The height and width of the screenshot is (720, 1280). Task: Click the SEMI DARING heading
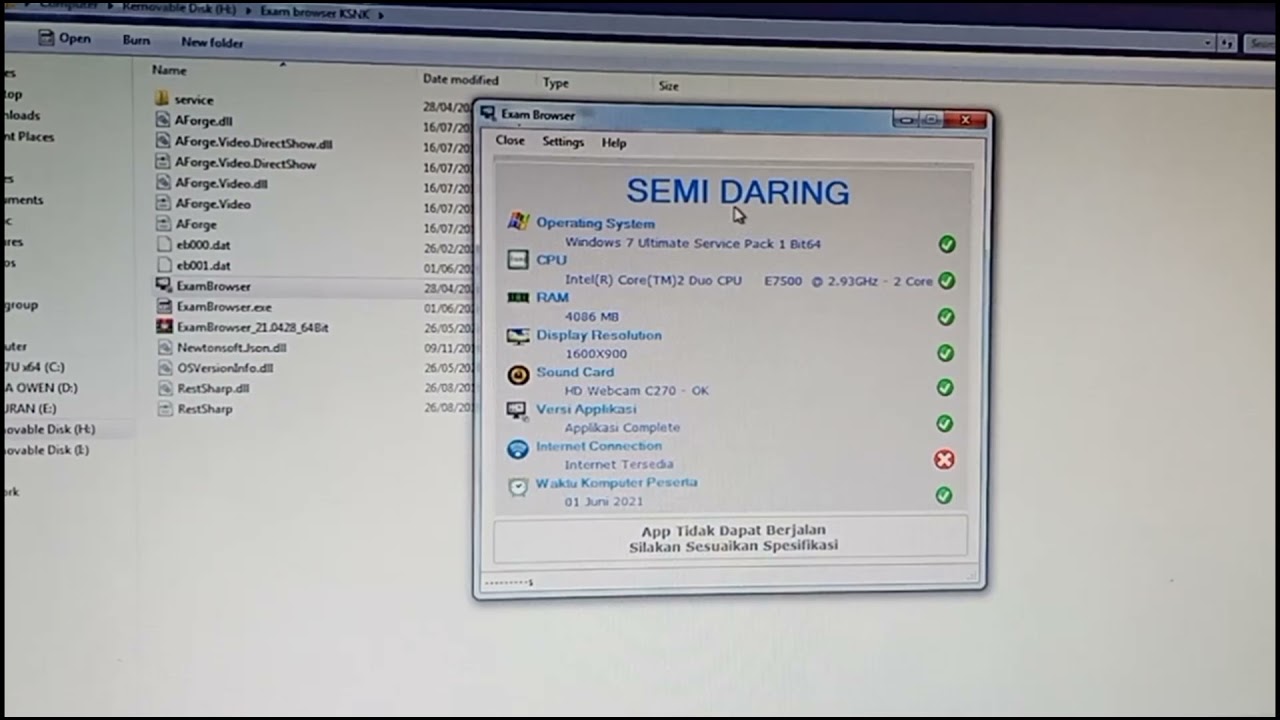point(738,192)
